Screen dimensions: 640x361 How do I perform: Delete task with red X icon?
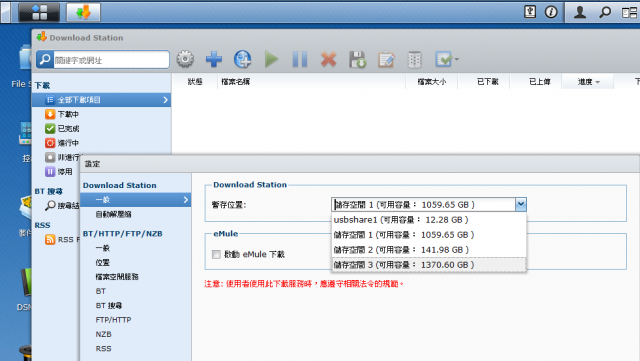tap(329, 59)
